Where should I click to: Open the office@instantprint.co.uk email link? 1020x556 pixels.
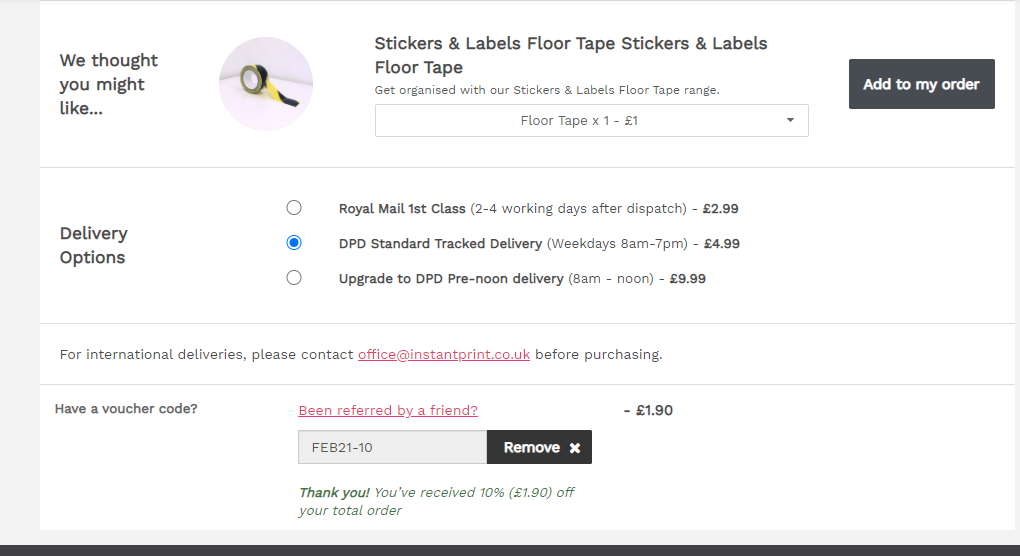(444, 354)
